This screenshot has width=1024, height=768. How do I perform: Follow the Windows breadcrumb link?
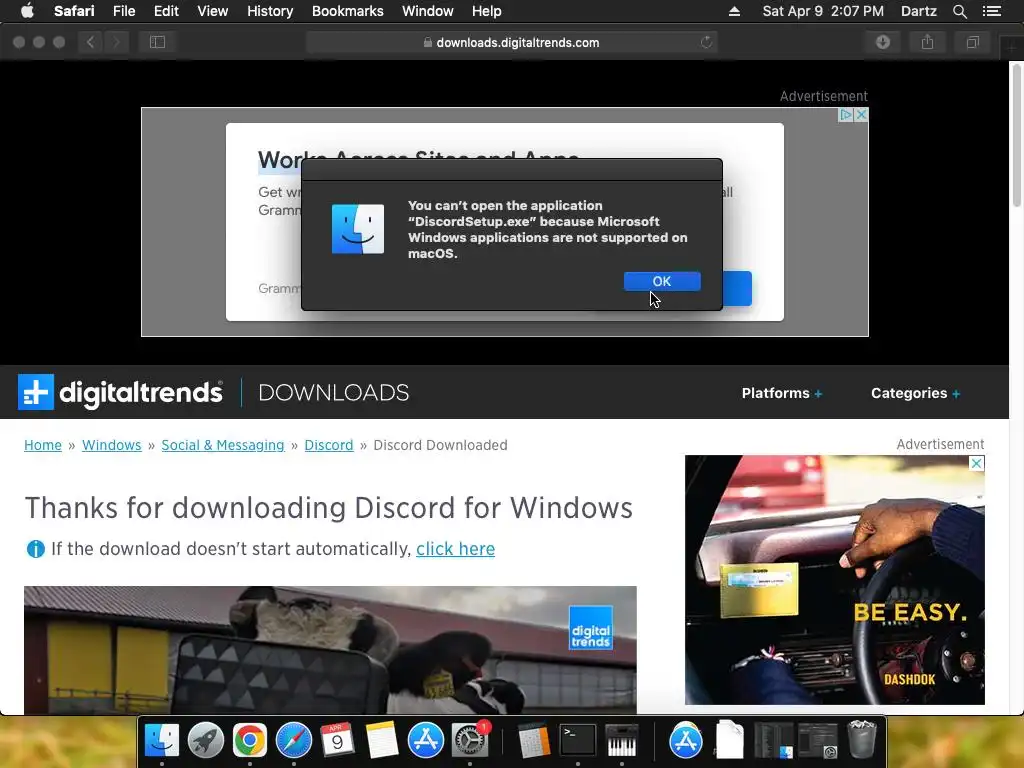pyautogui.click(x=111, y=445)
